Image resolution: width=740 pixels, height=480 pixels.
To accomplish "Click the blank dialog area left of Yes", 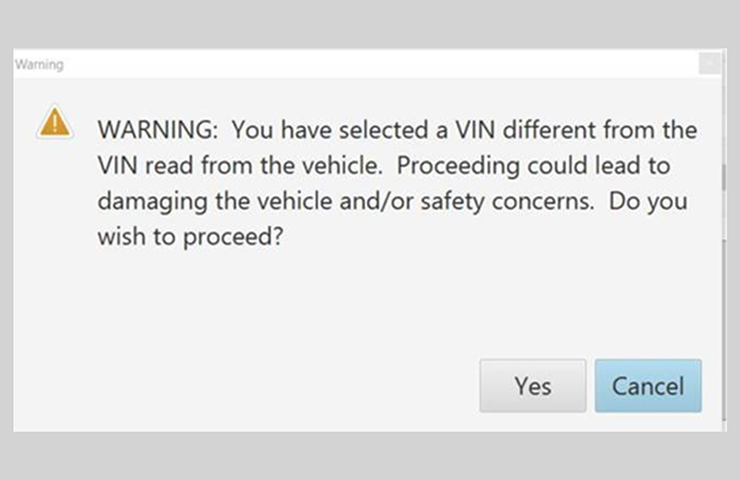I will tap(250, 386).
